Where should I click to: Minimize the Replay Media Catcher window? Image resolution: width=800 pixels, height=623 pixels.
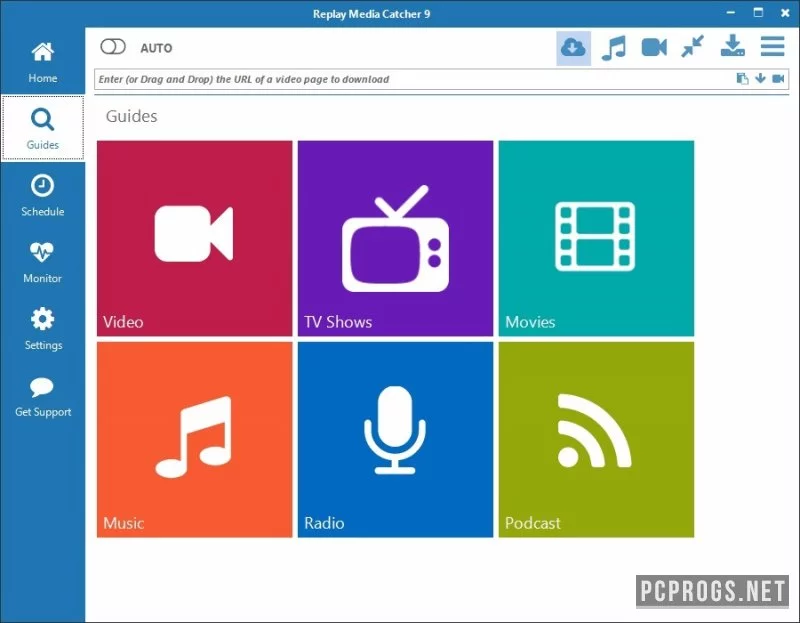pyautogui.click(x=731, y=12)
